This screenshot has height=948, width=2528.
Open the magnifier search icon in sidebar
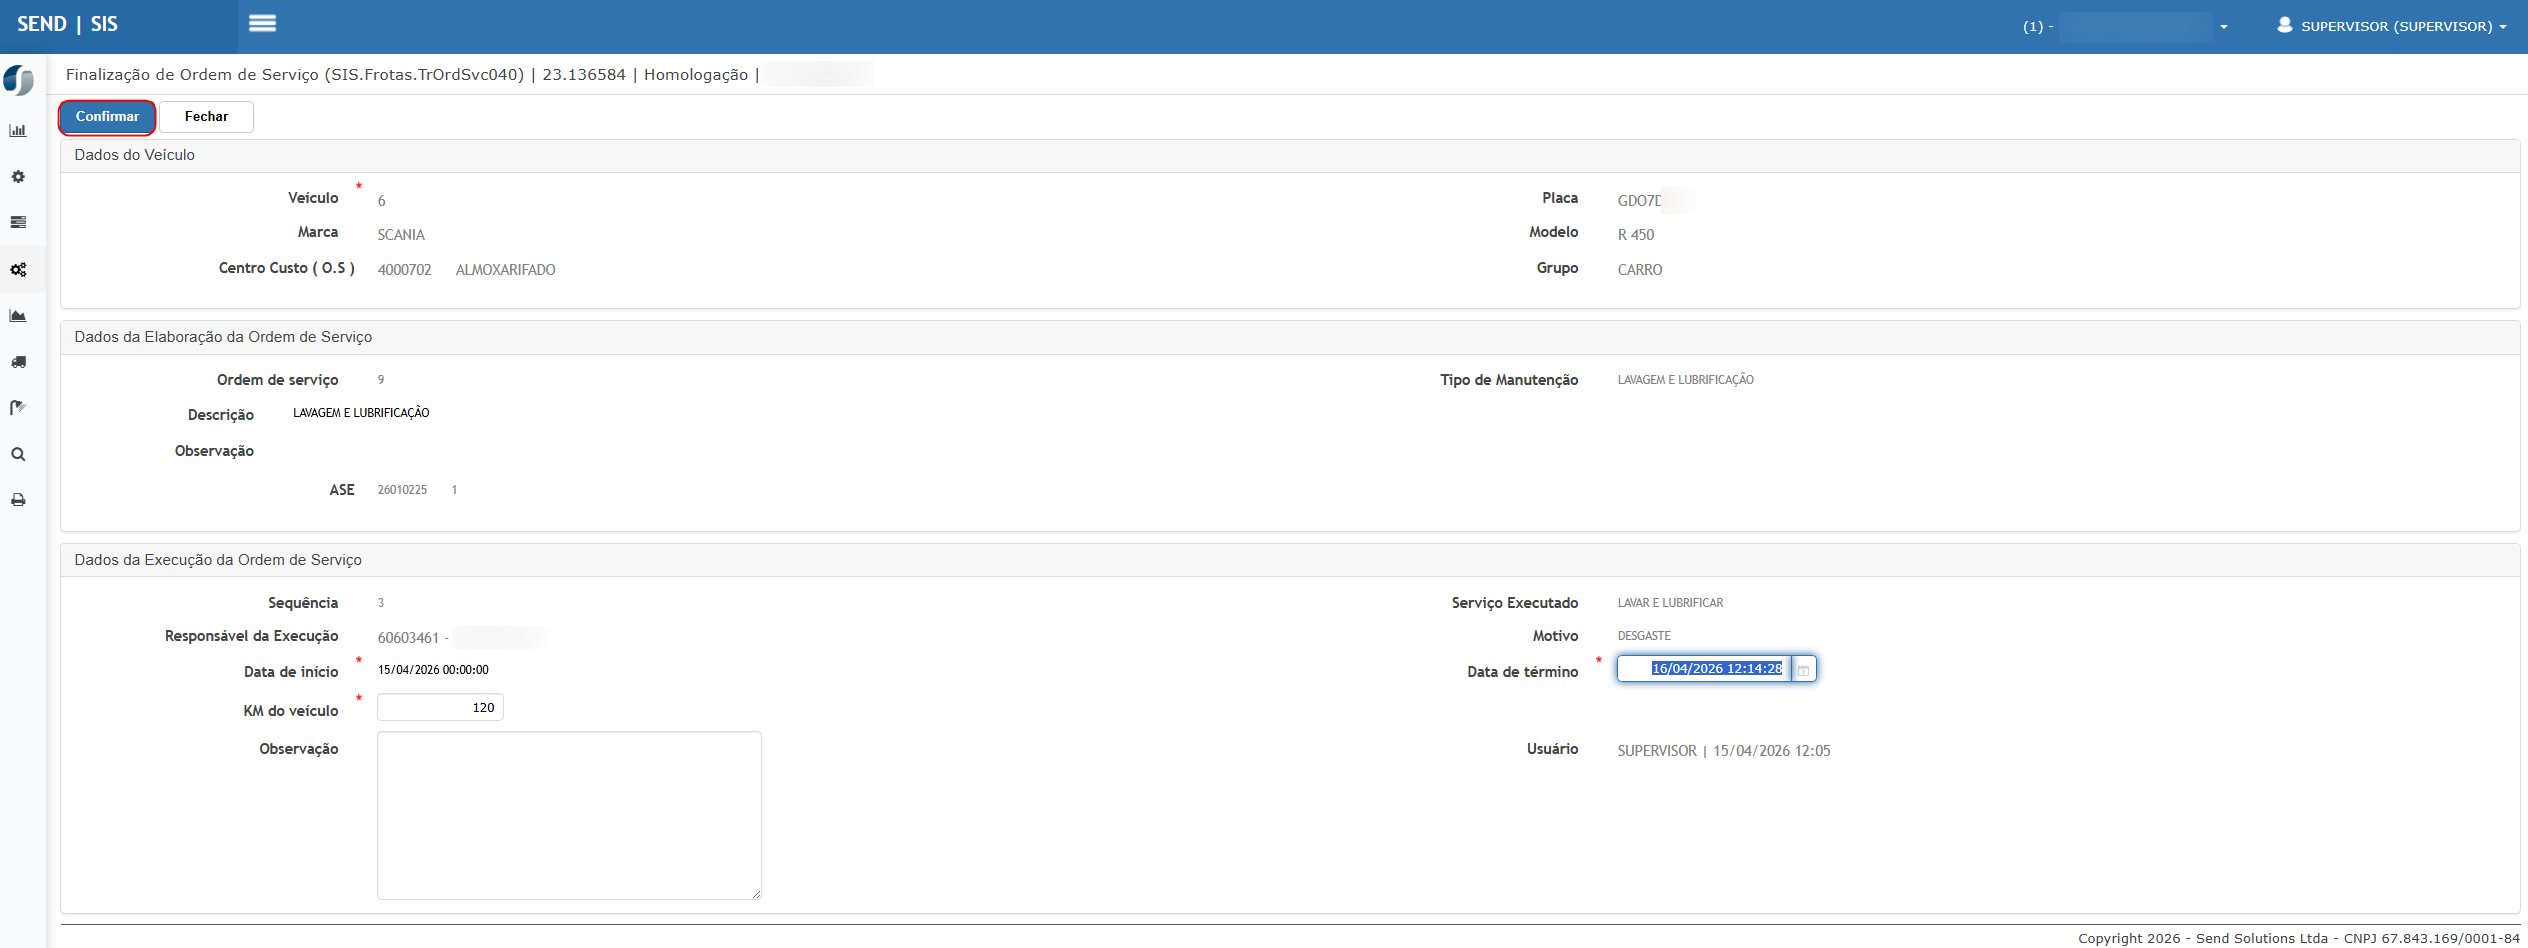click(18, 454)
